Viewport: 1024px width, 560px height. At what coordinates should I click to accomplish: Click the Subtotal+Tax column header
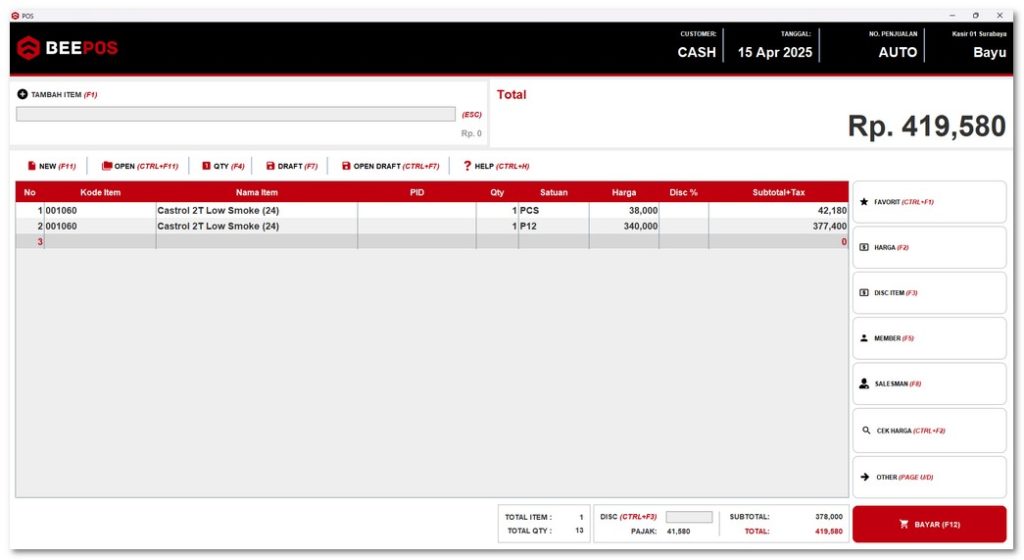[778, 192]
